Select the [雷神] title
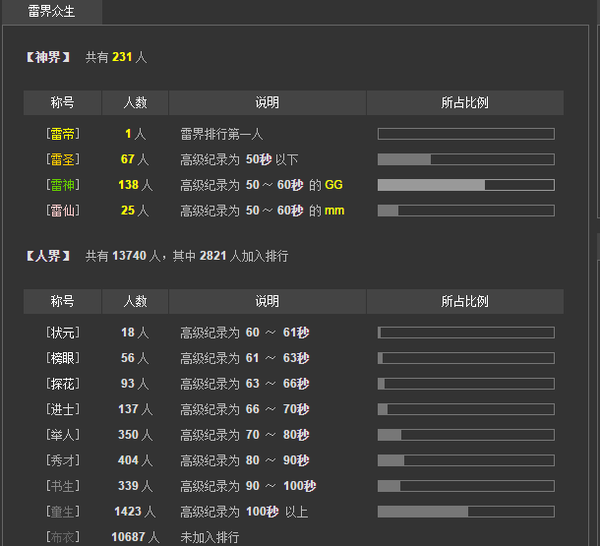 (x=63, y=185)
